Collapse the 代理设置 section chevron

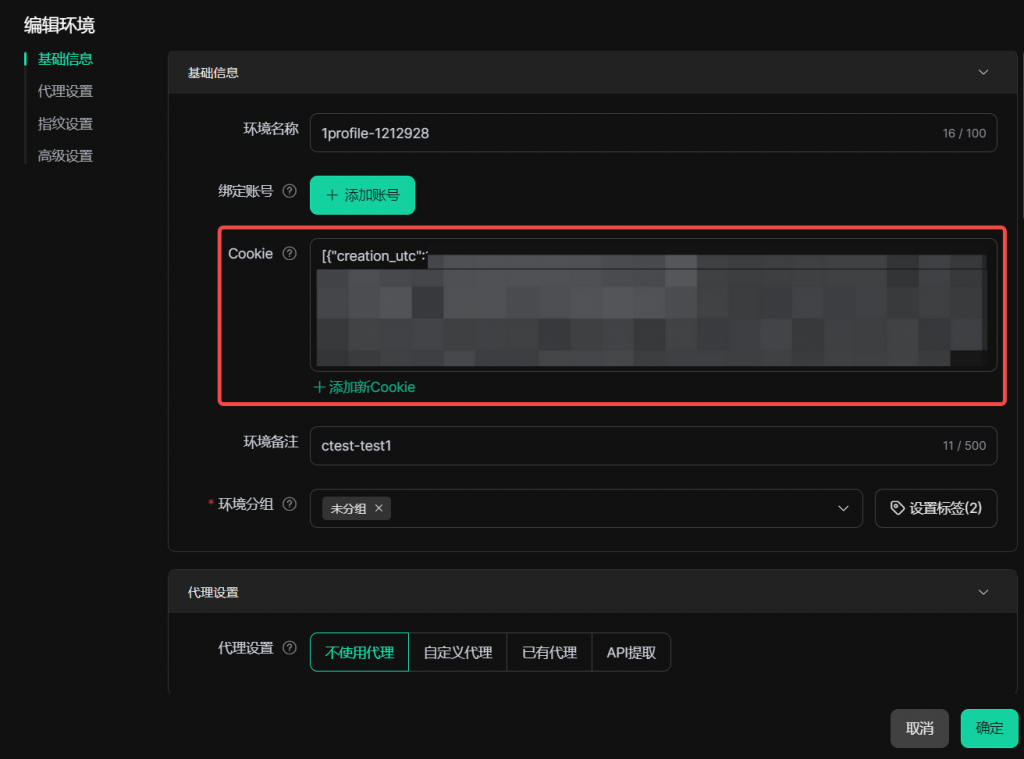pos(983,592)
